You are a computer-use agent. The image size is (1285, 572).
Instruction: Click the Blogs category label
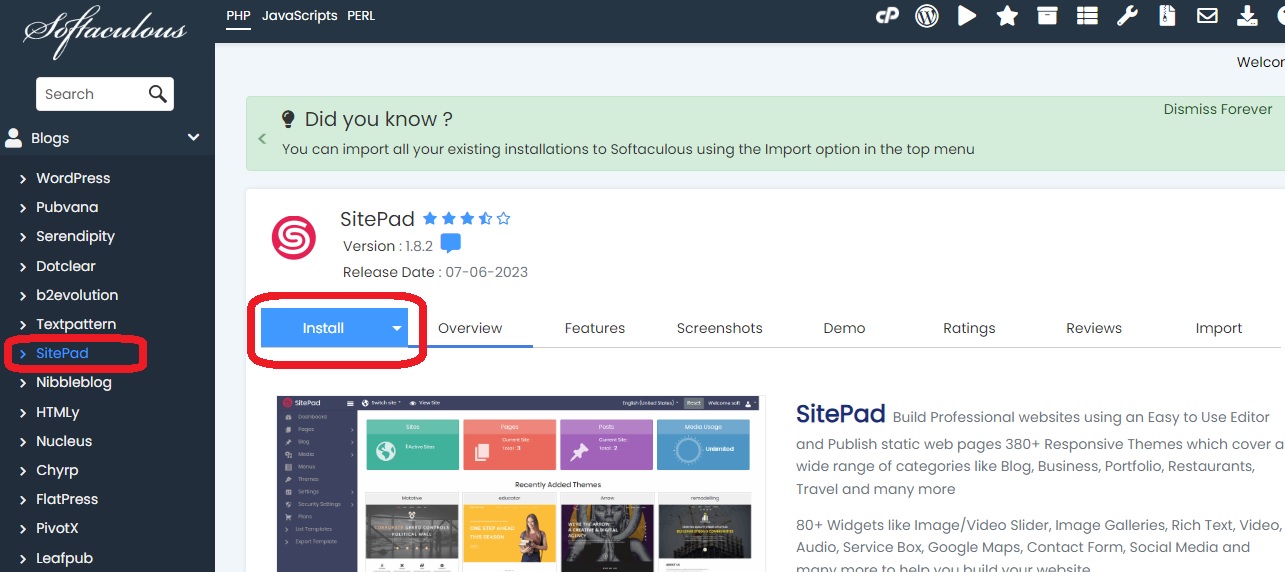[x=50, y=138]
